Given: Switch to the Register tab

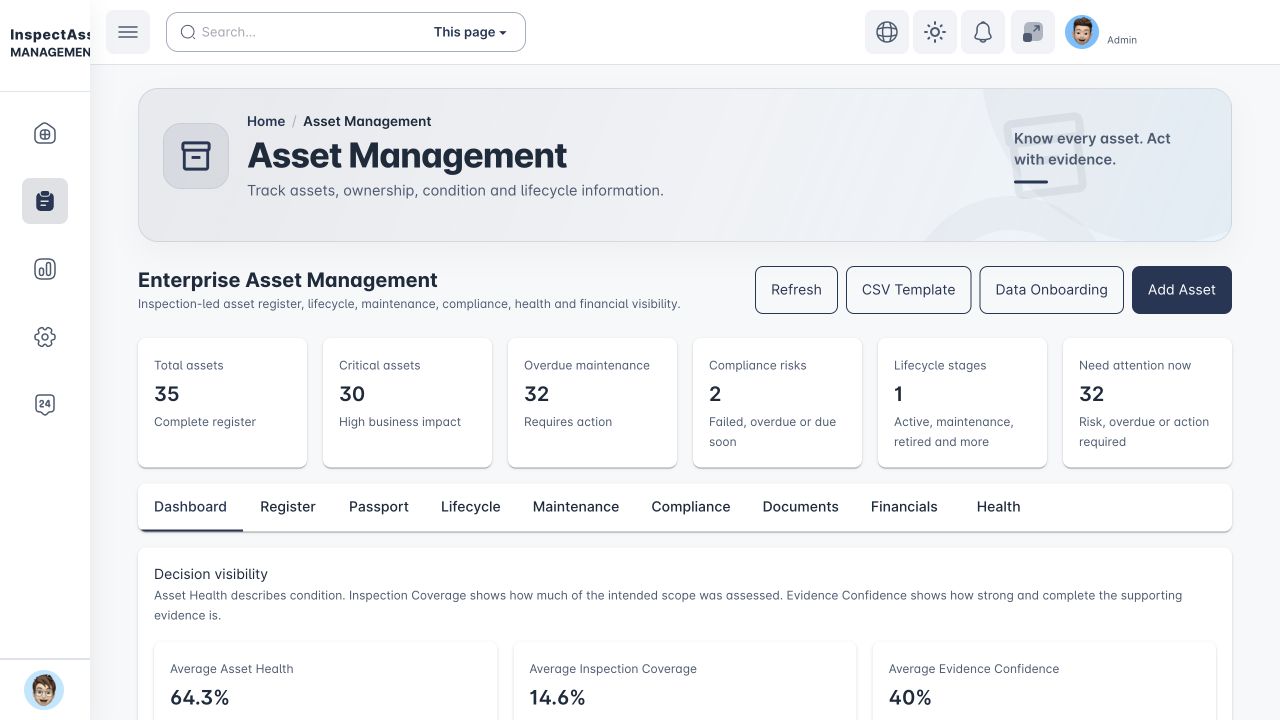Looking at the screenshot, I should coord(288,507).
